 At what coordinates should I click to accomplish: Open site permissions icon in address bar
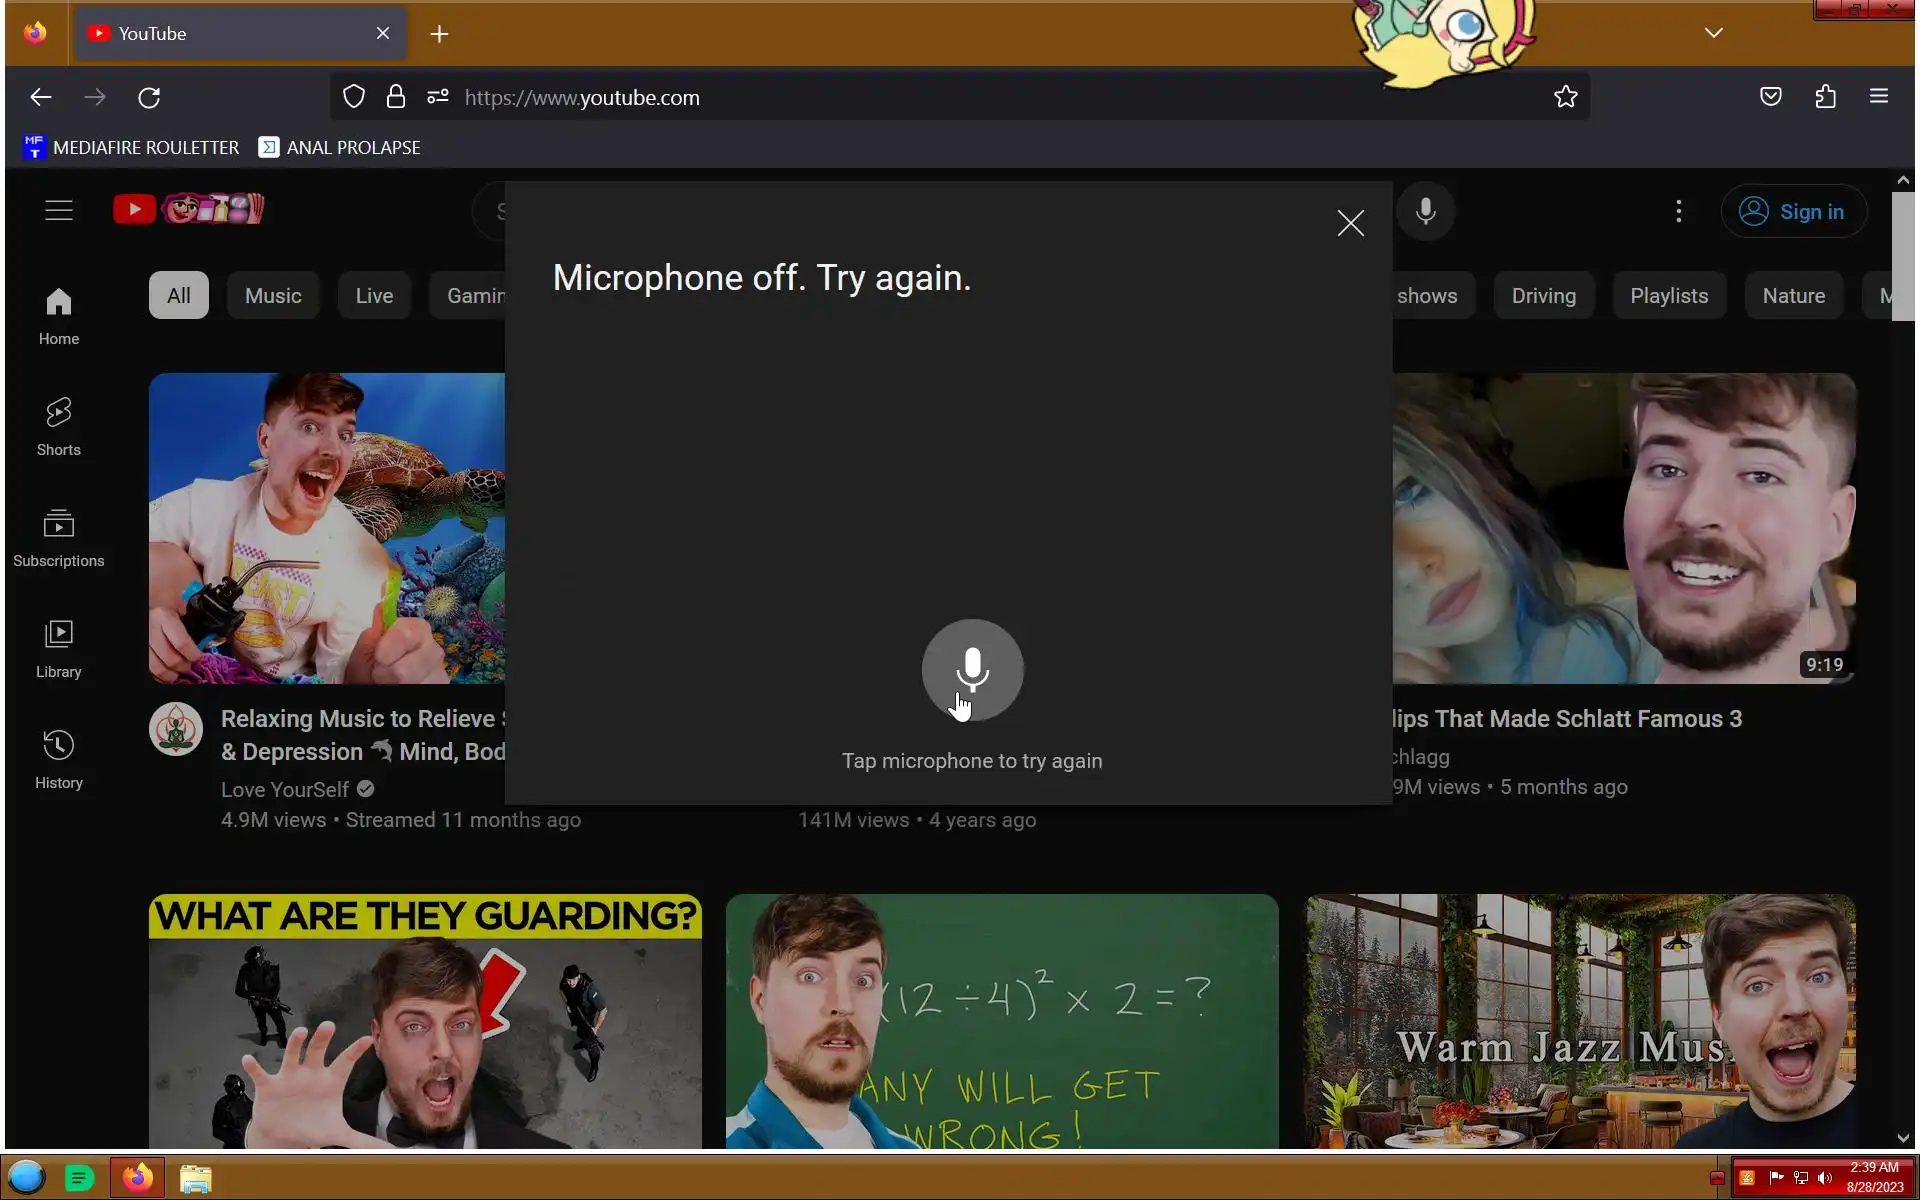click(x=437, y=97)
